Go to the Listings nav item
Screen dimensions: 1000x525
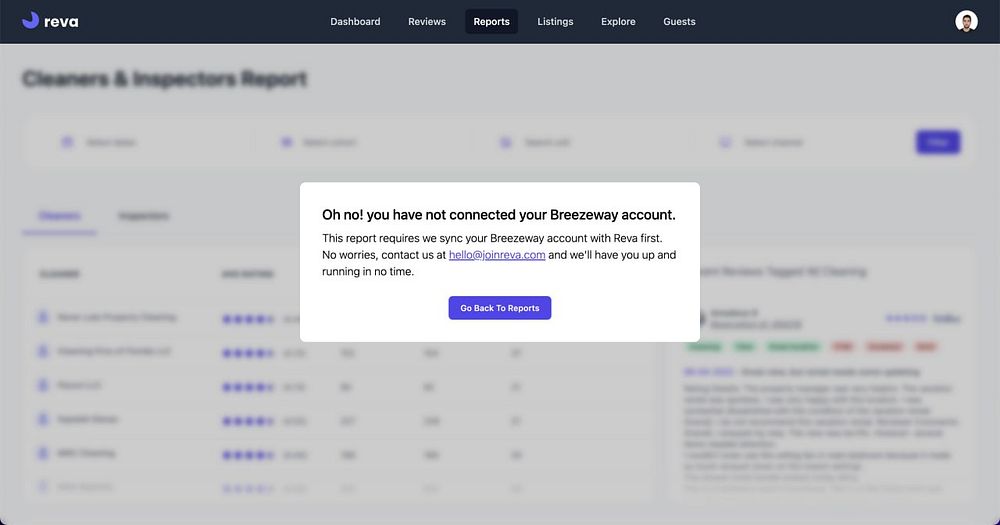coord(555,22)
